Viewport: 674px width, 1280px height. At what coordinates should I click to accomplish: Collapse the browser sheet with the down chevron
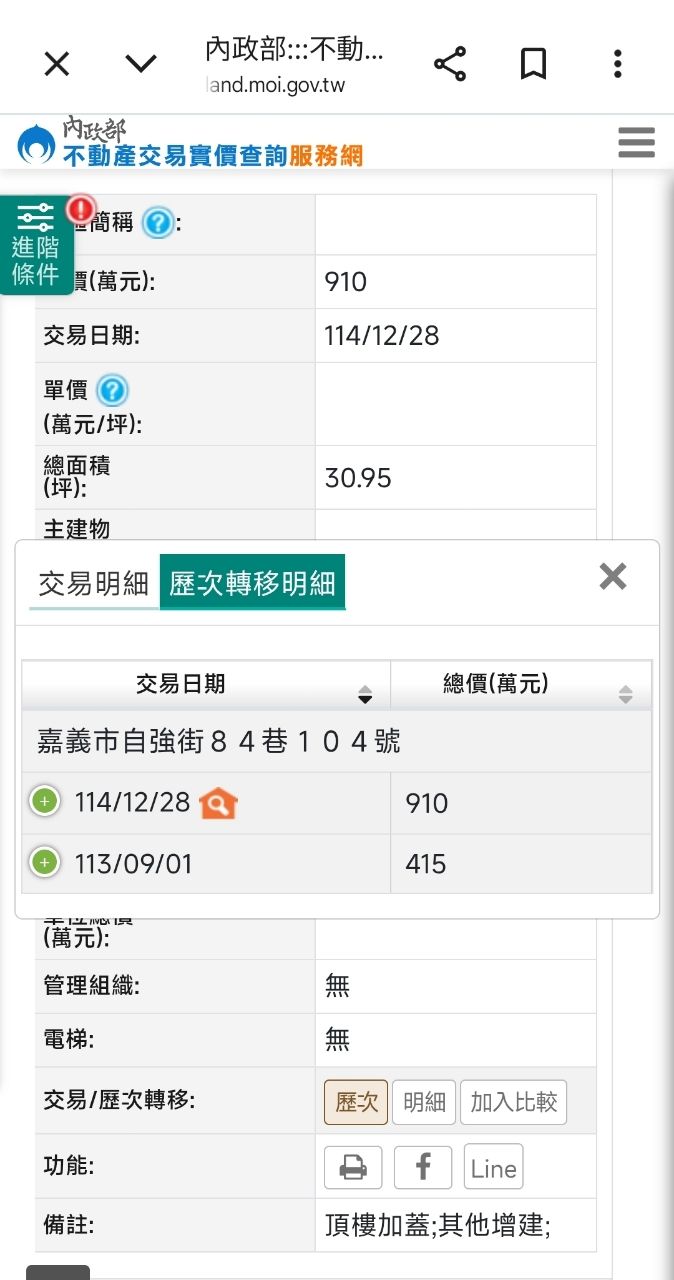point(141,64)
